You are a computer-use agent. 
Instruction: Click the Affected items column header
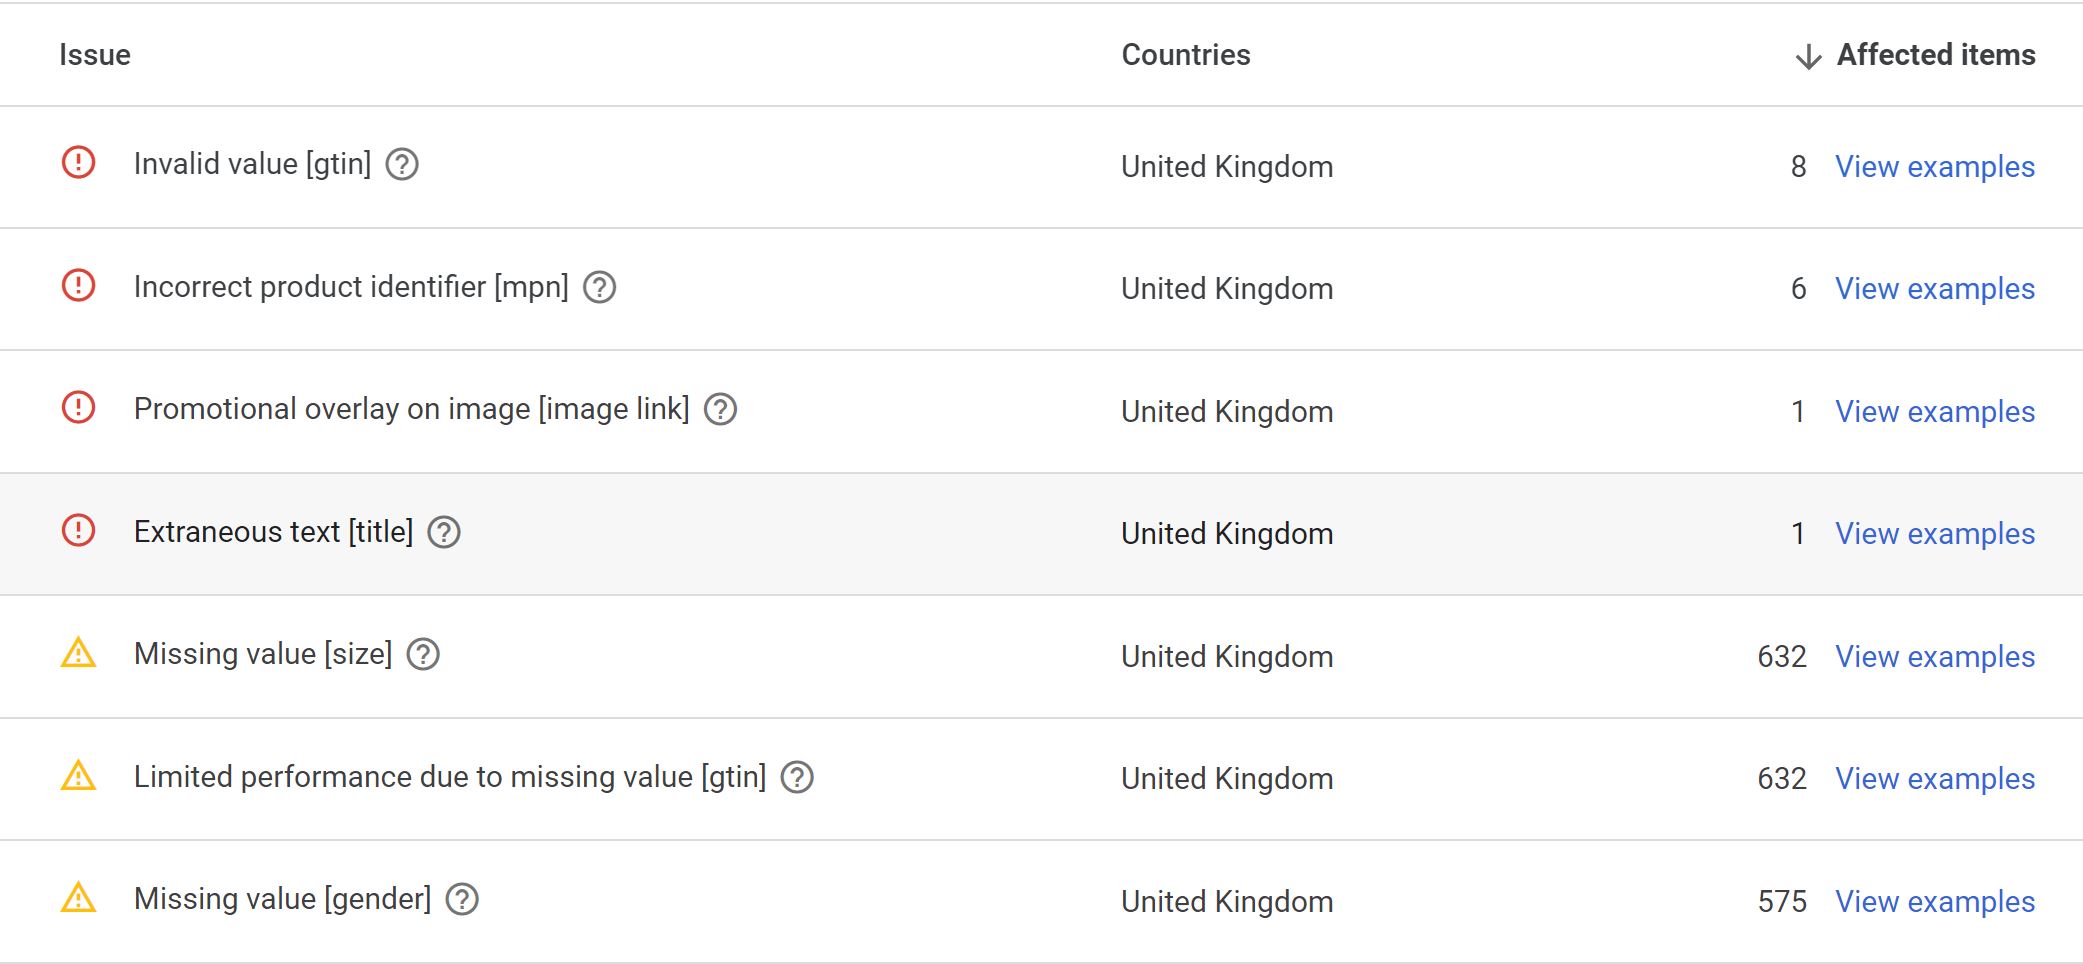click(1936, 54)
